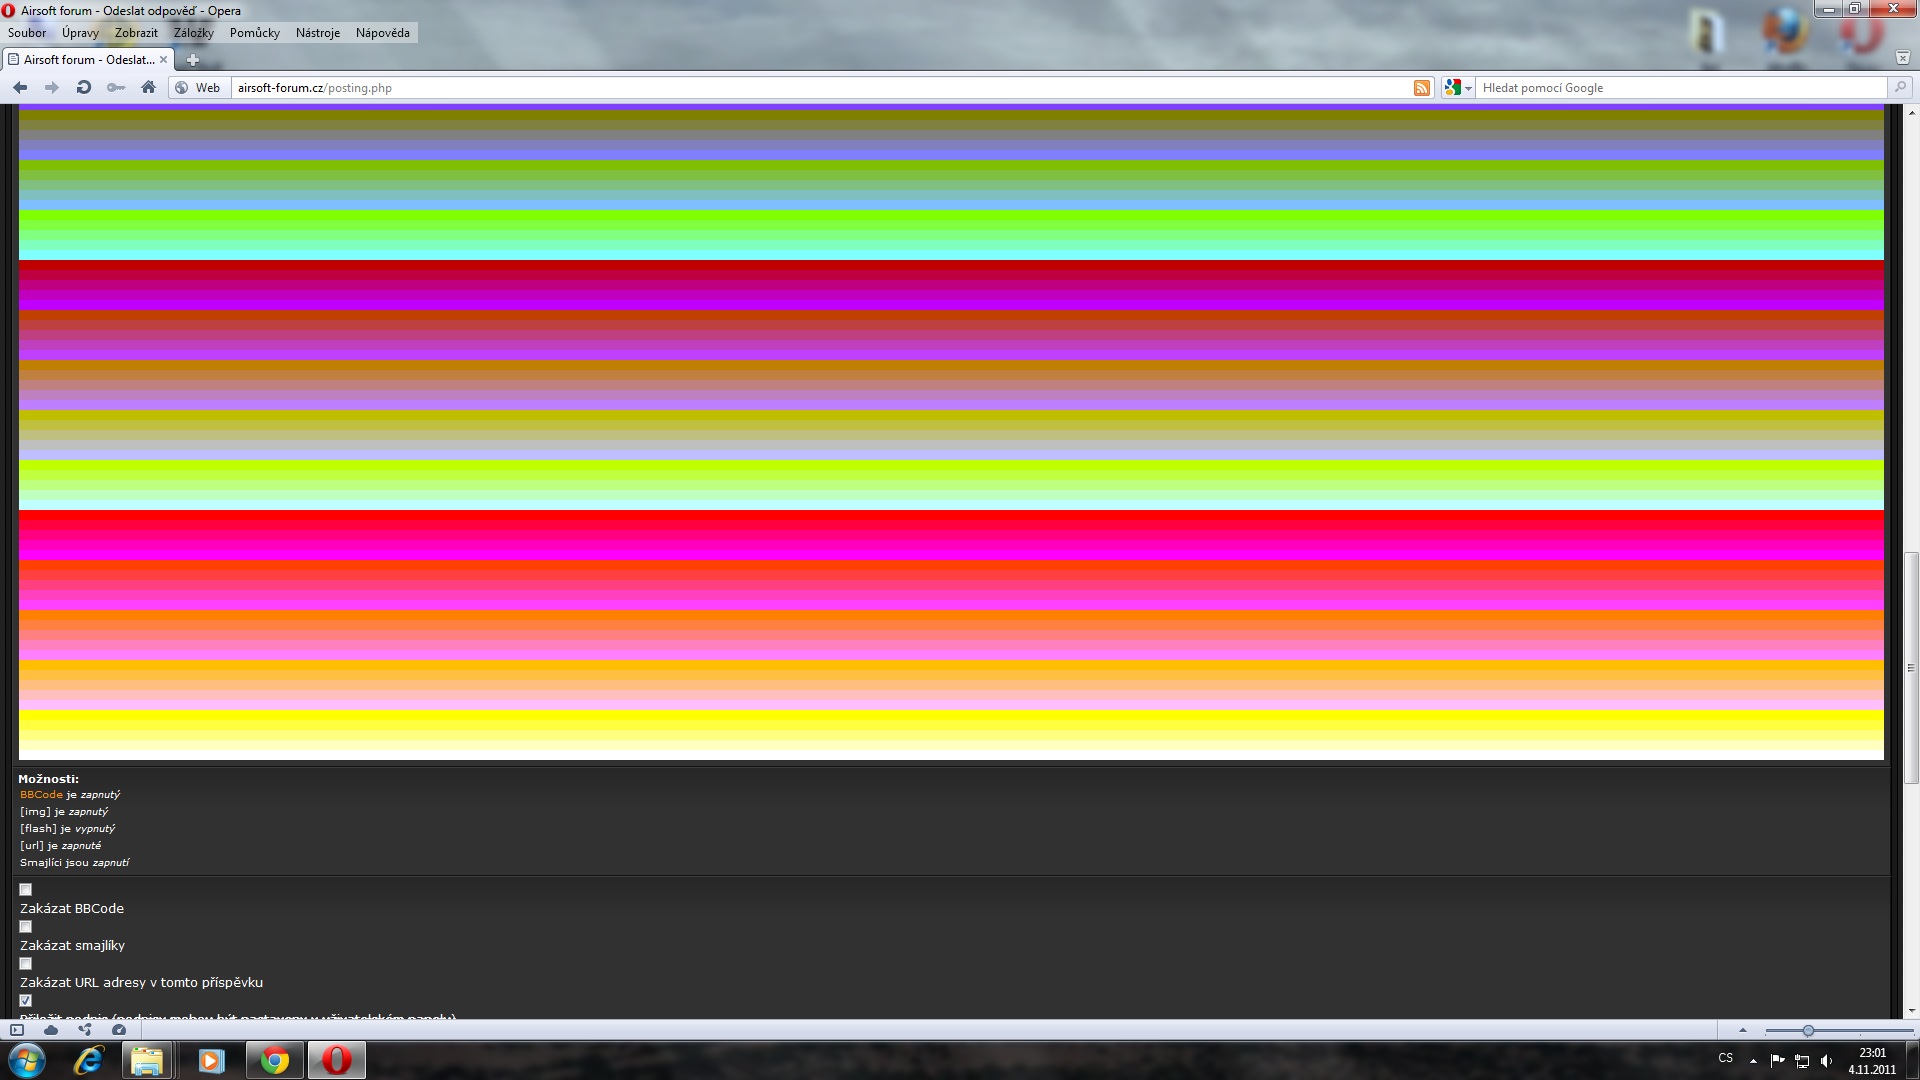Screen dimensions: 1920x1080
Task: Open the Nástroje menu
Action: [x=317, y=33]
